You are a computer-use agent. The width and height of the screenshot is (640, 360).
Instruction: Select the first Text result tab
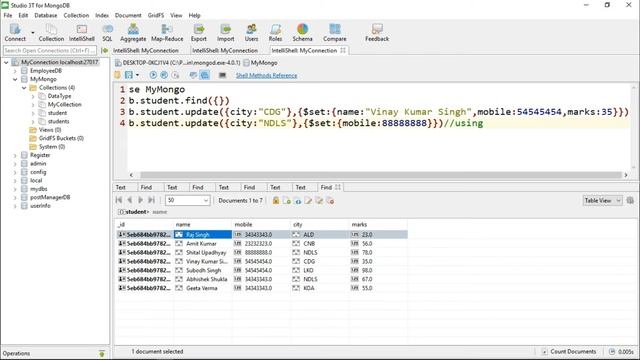(x=120, y=187)
